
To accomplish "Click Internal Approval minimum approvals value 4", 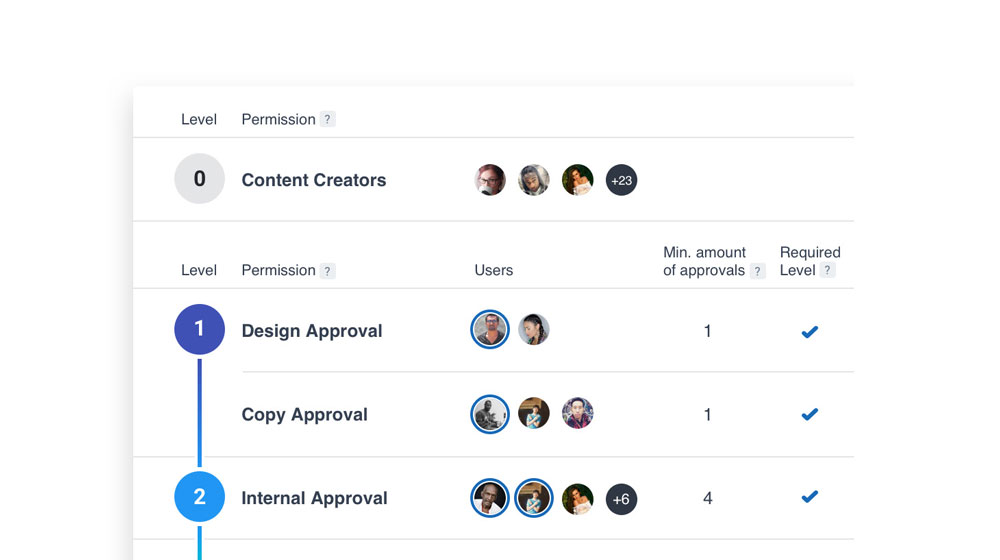I will tap(708, 498).
